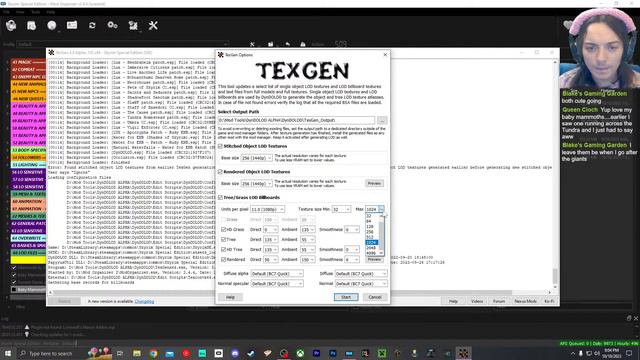Open the Diffuse alpha format dropdown

[x=277, y=273]
